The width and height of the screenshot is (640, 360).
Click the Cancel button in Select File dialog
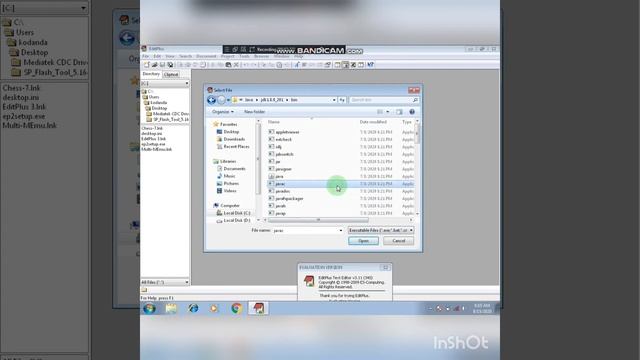398,241
